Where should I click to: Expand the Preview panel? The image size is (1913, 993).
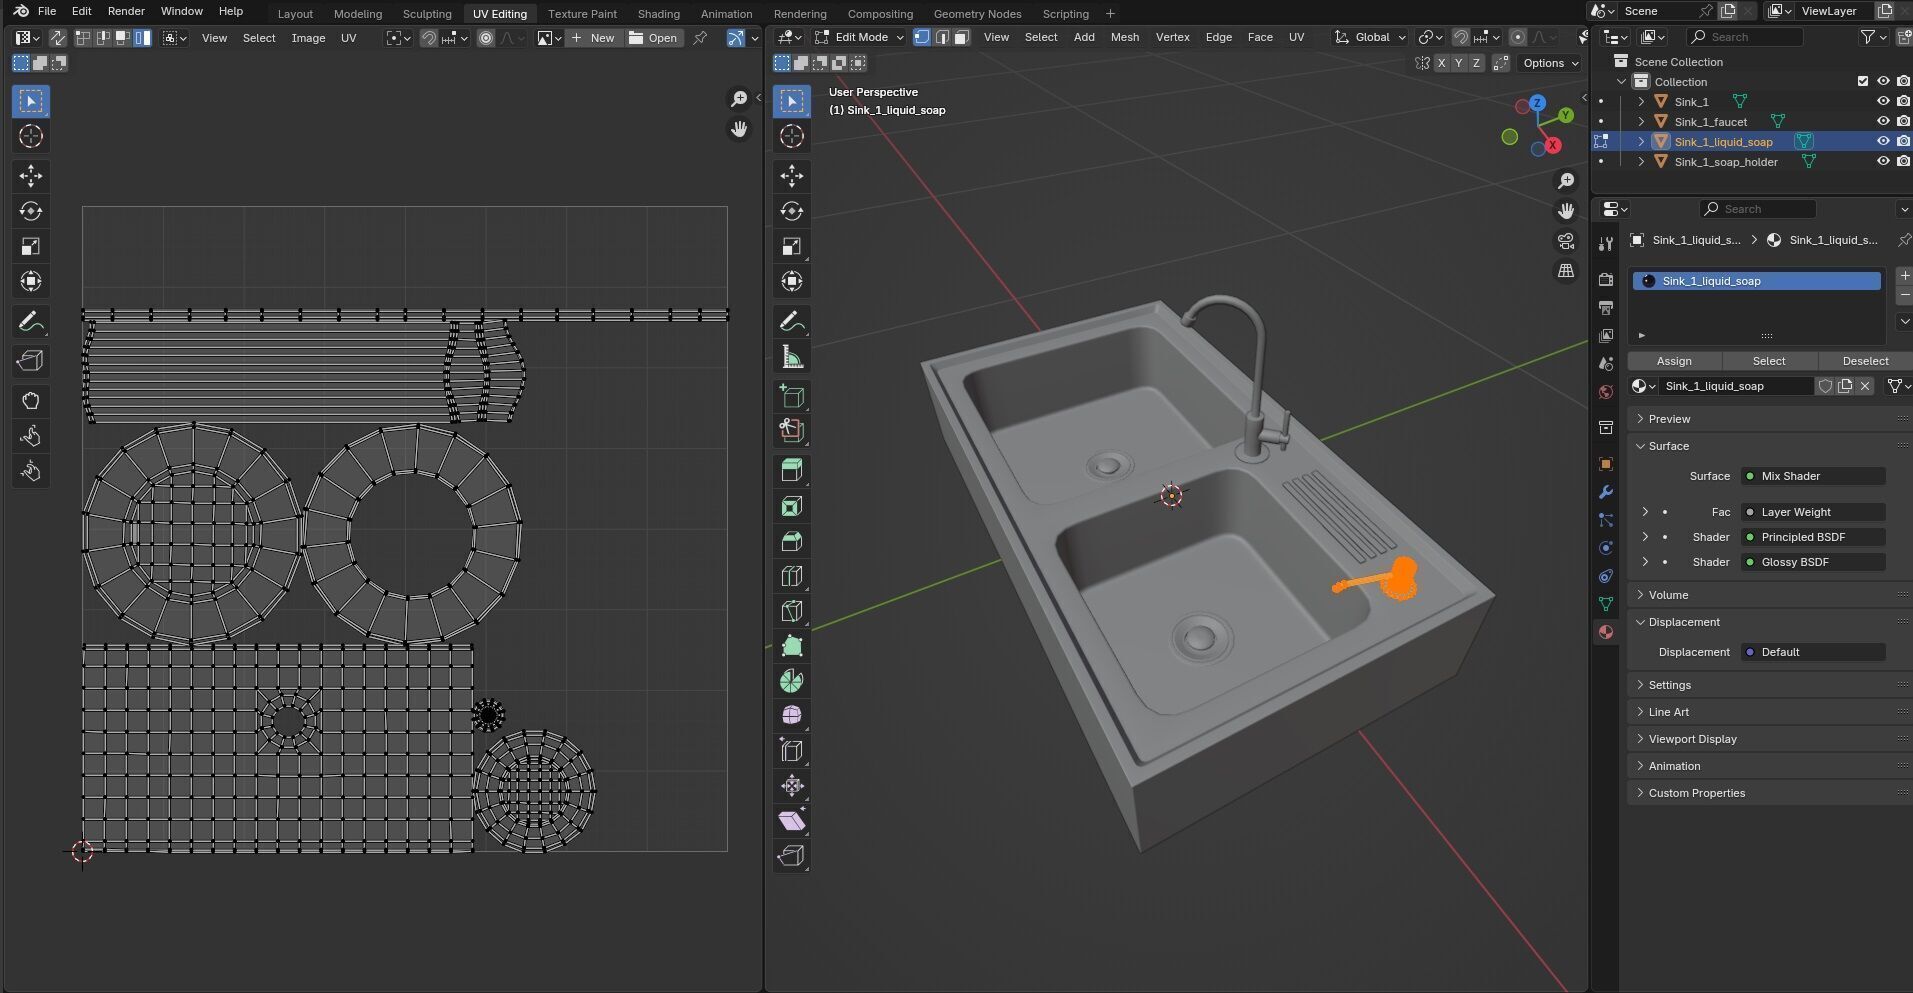click(1669, 419)
